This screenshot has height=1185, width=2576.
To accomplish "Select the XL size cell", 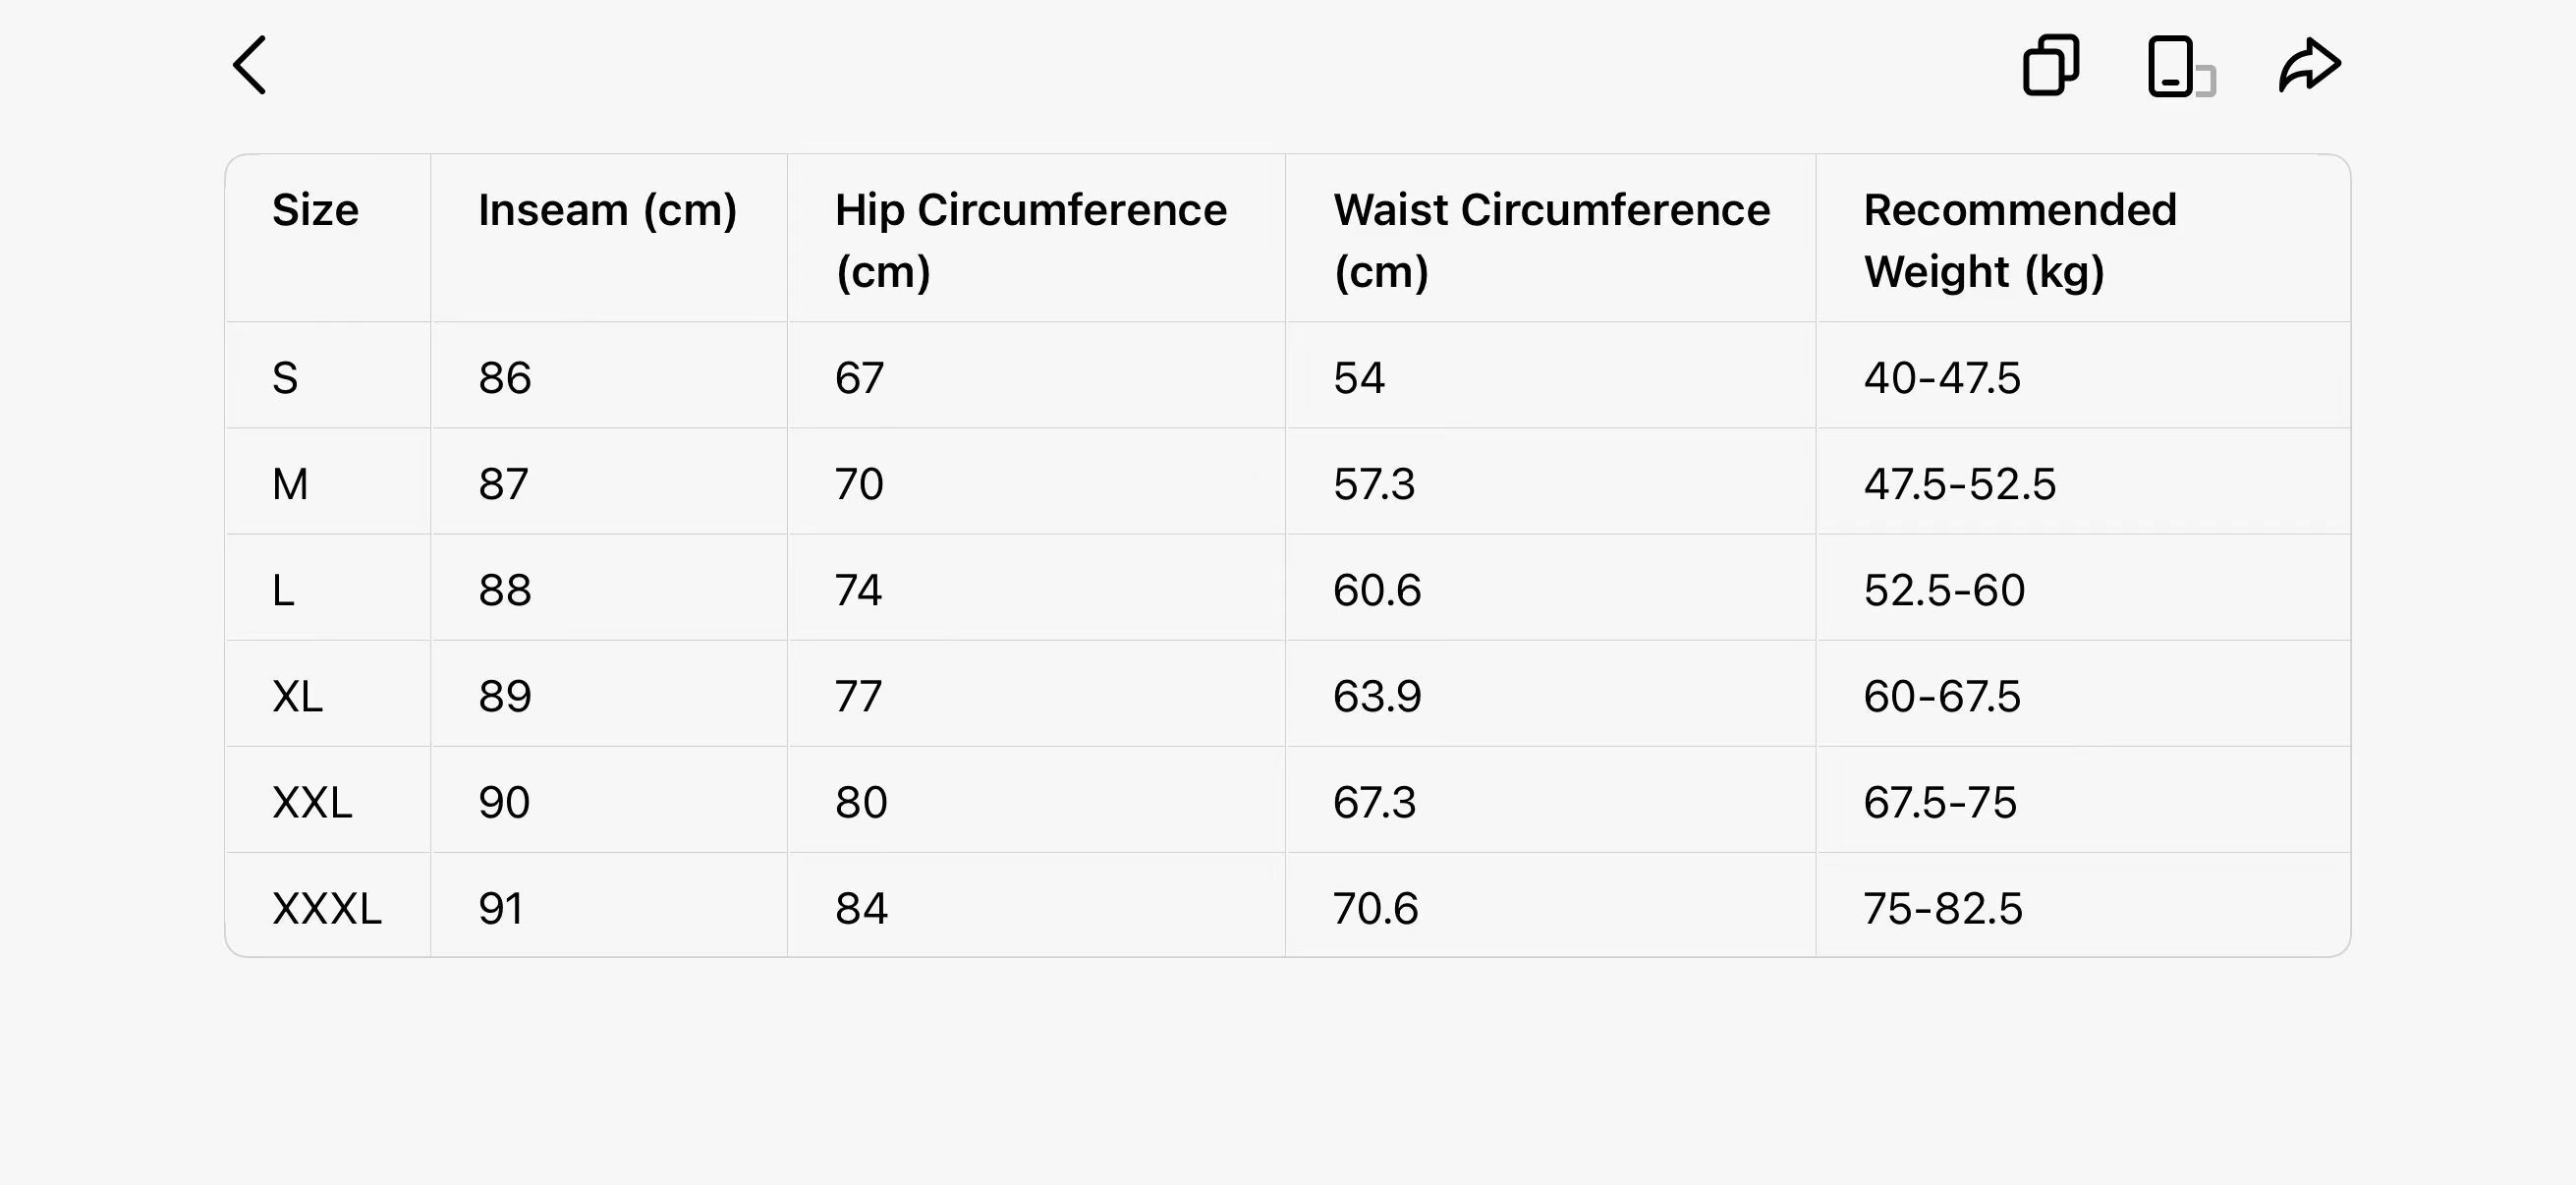I will (297, 696).
